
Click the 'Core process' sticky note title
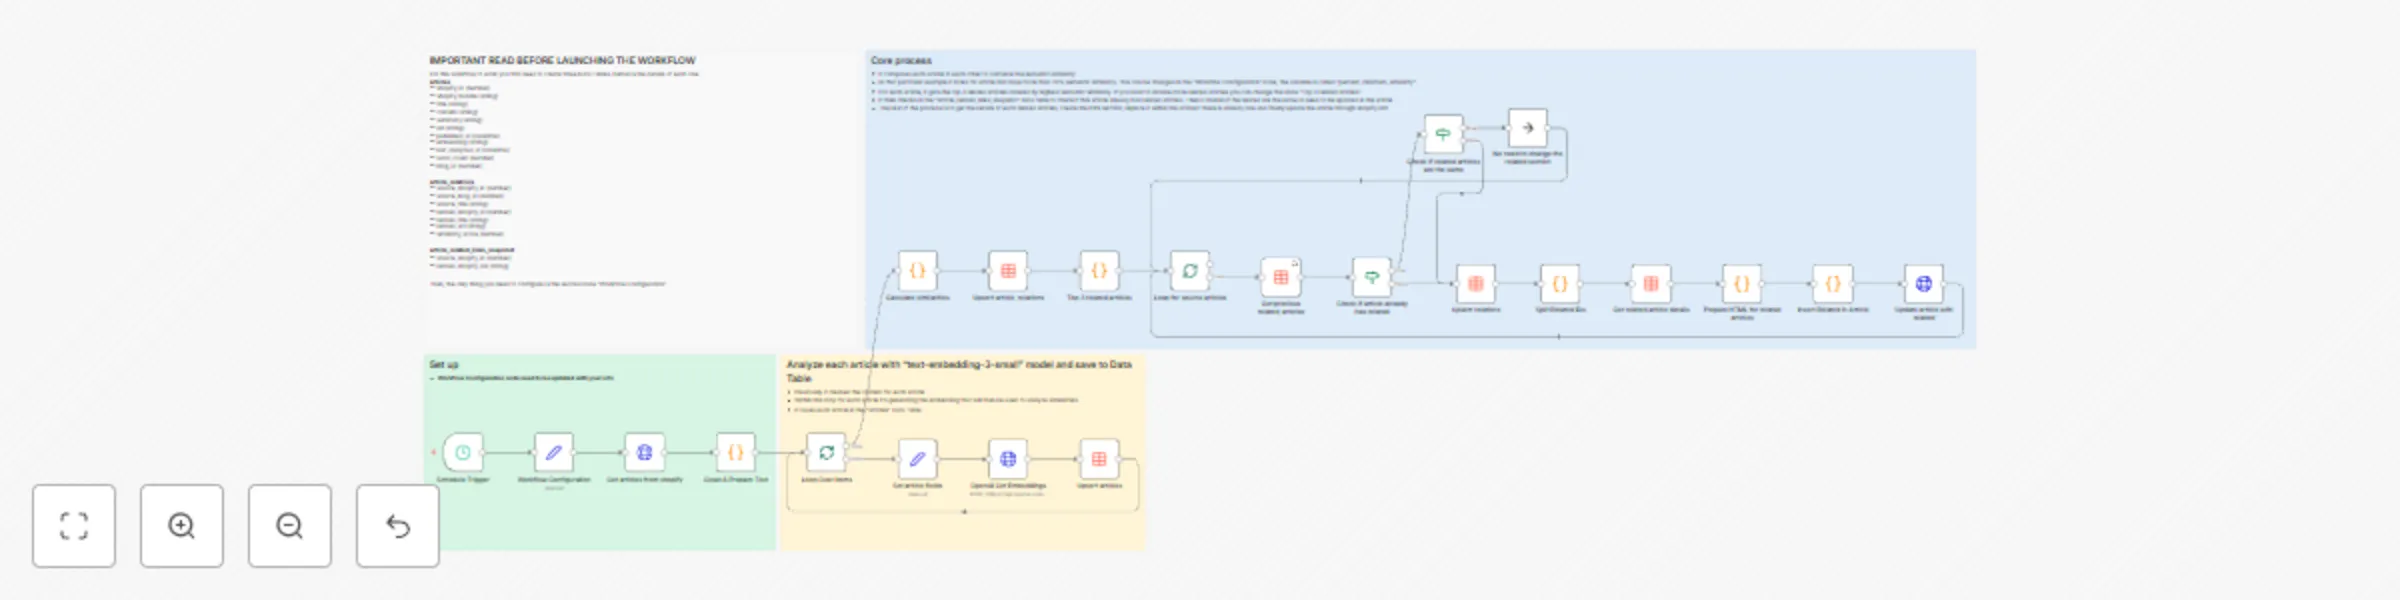tap(901, 61)
